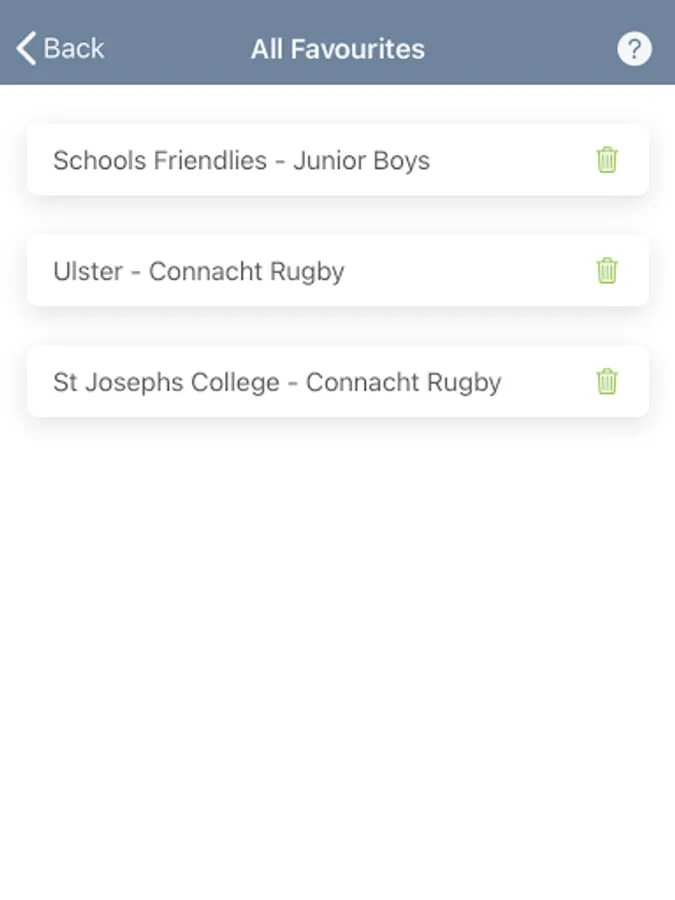Viewport: 675px width, 900px height.
Task: Click the back chevron arrow icon
Action: pos(26,48)
